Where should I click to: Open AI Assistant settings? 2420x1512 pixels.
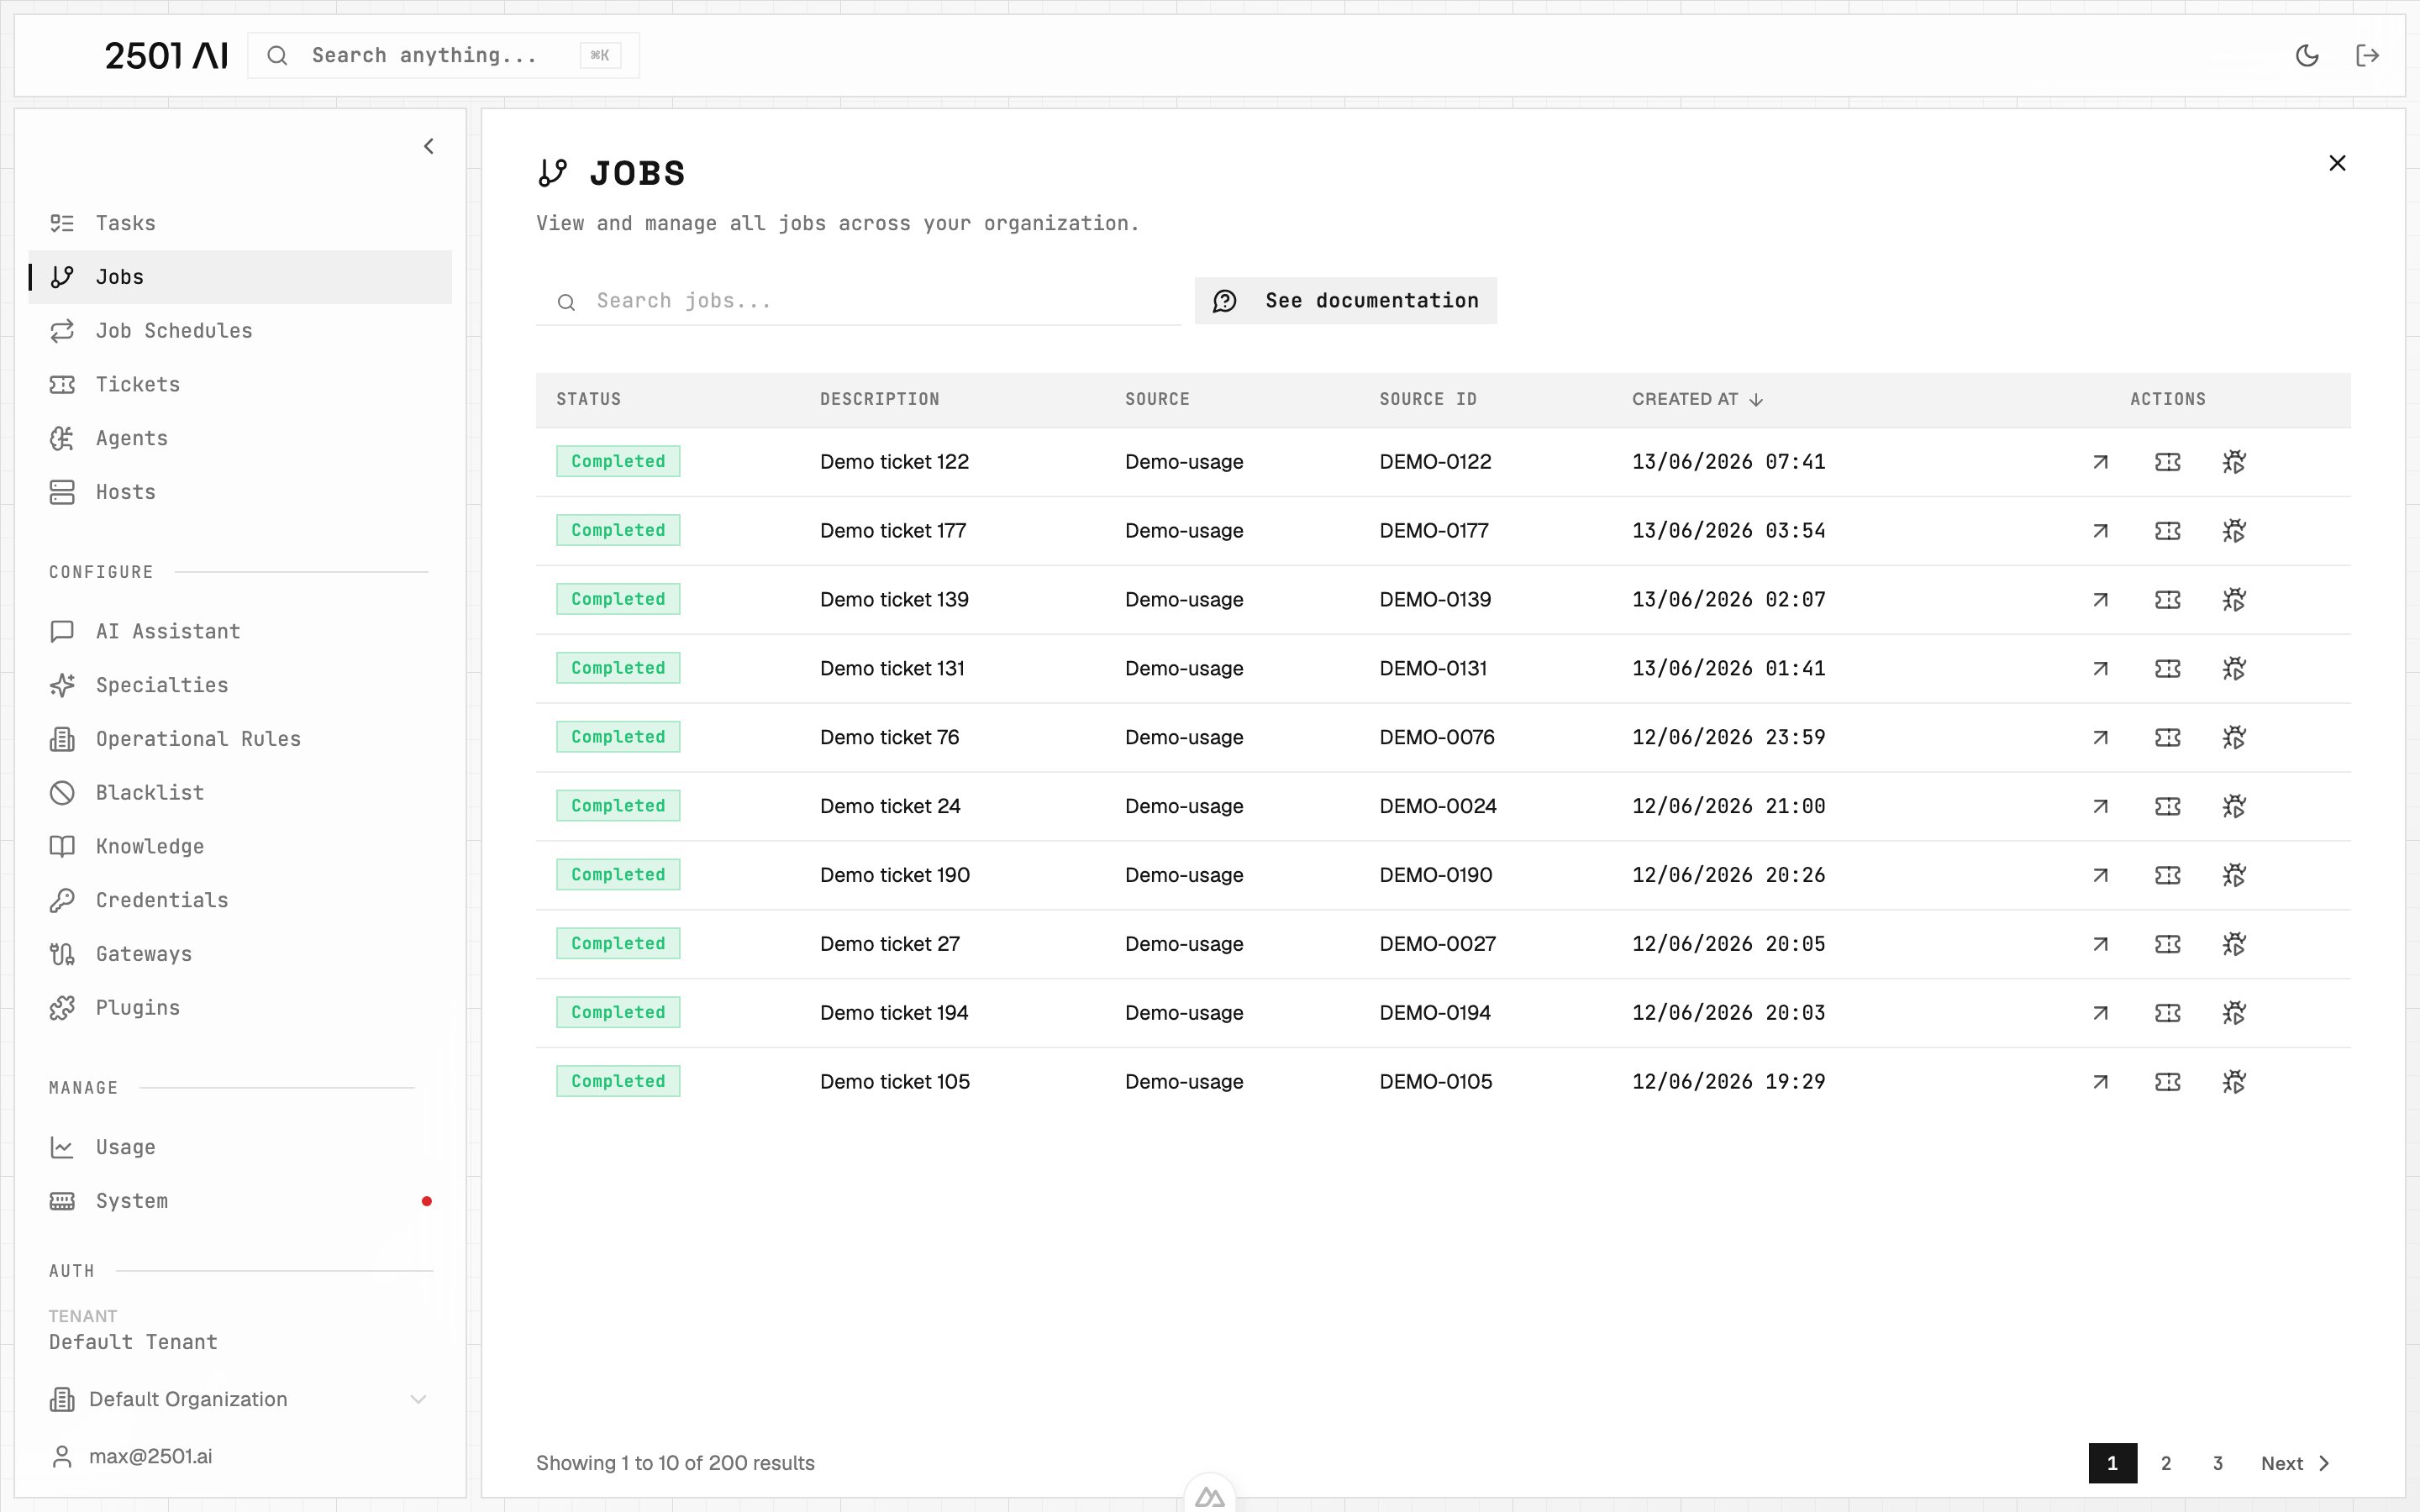click(240, 631)
